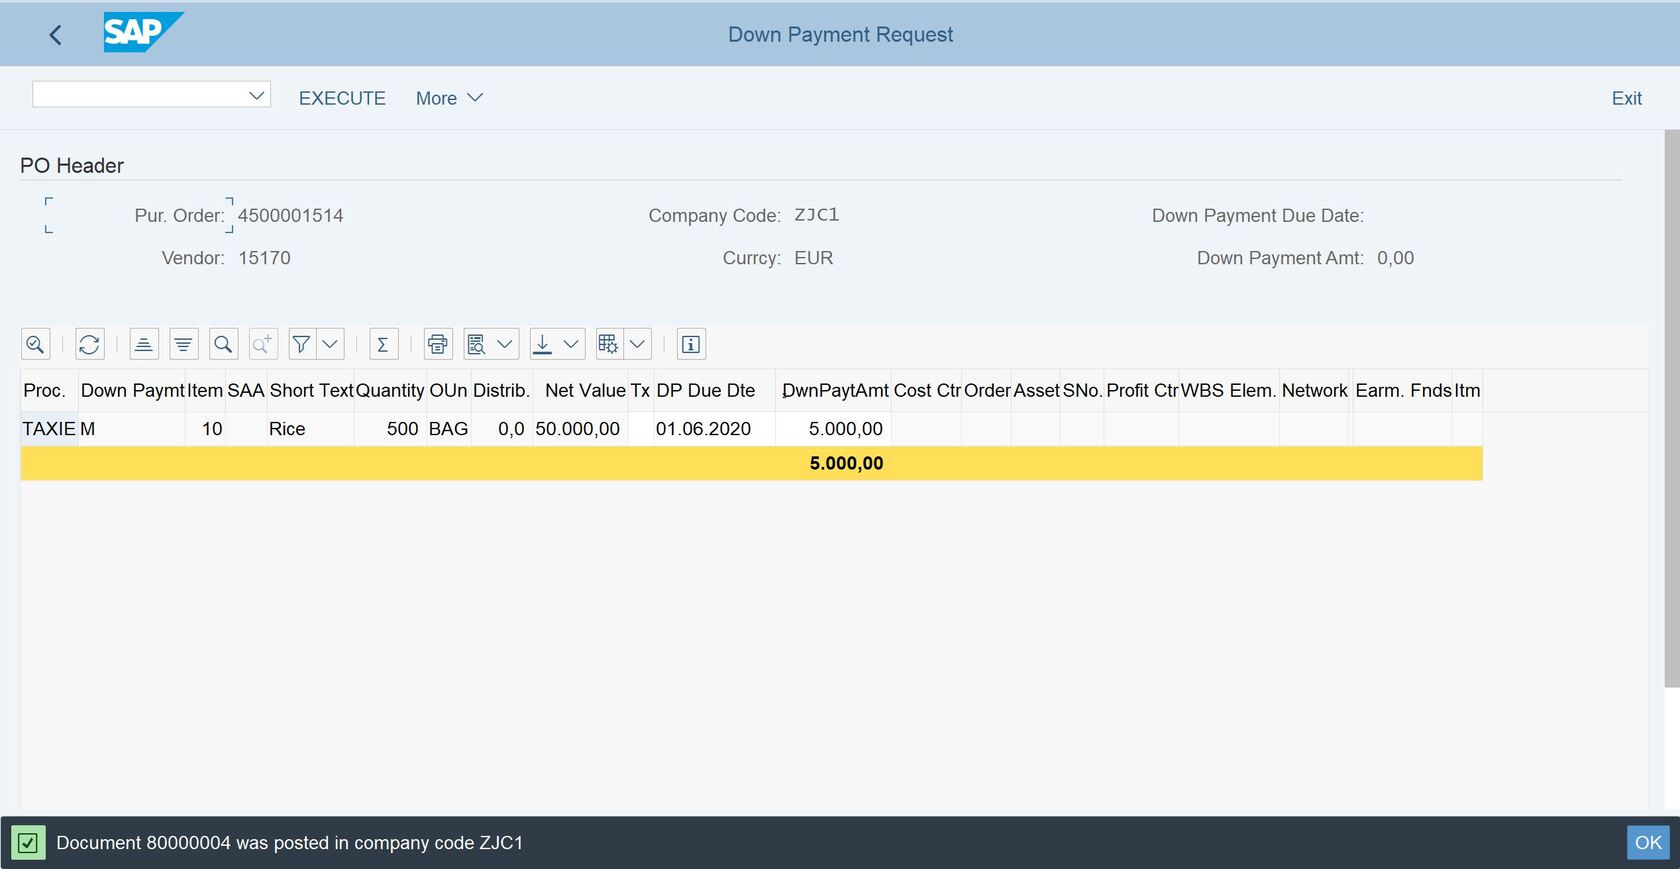Click the WBS Elem. column header
The width and height of the screenshot is (1680, 869).
pyautogui.click(x=1228, y=391)
